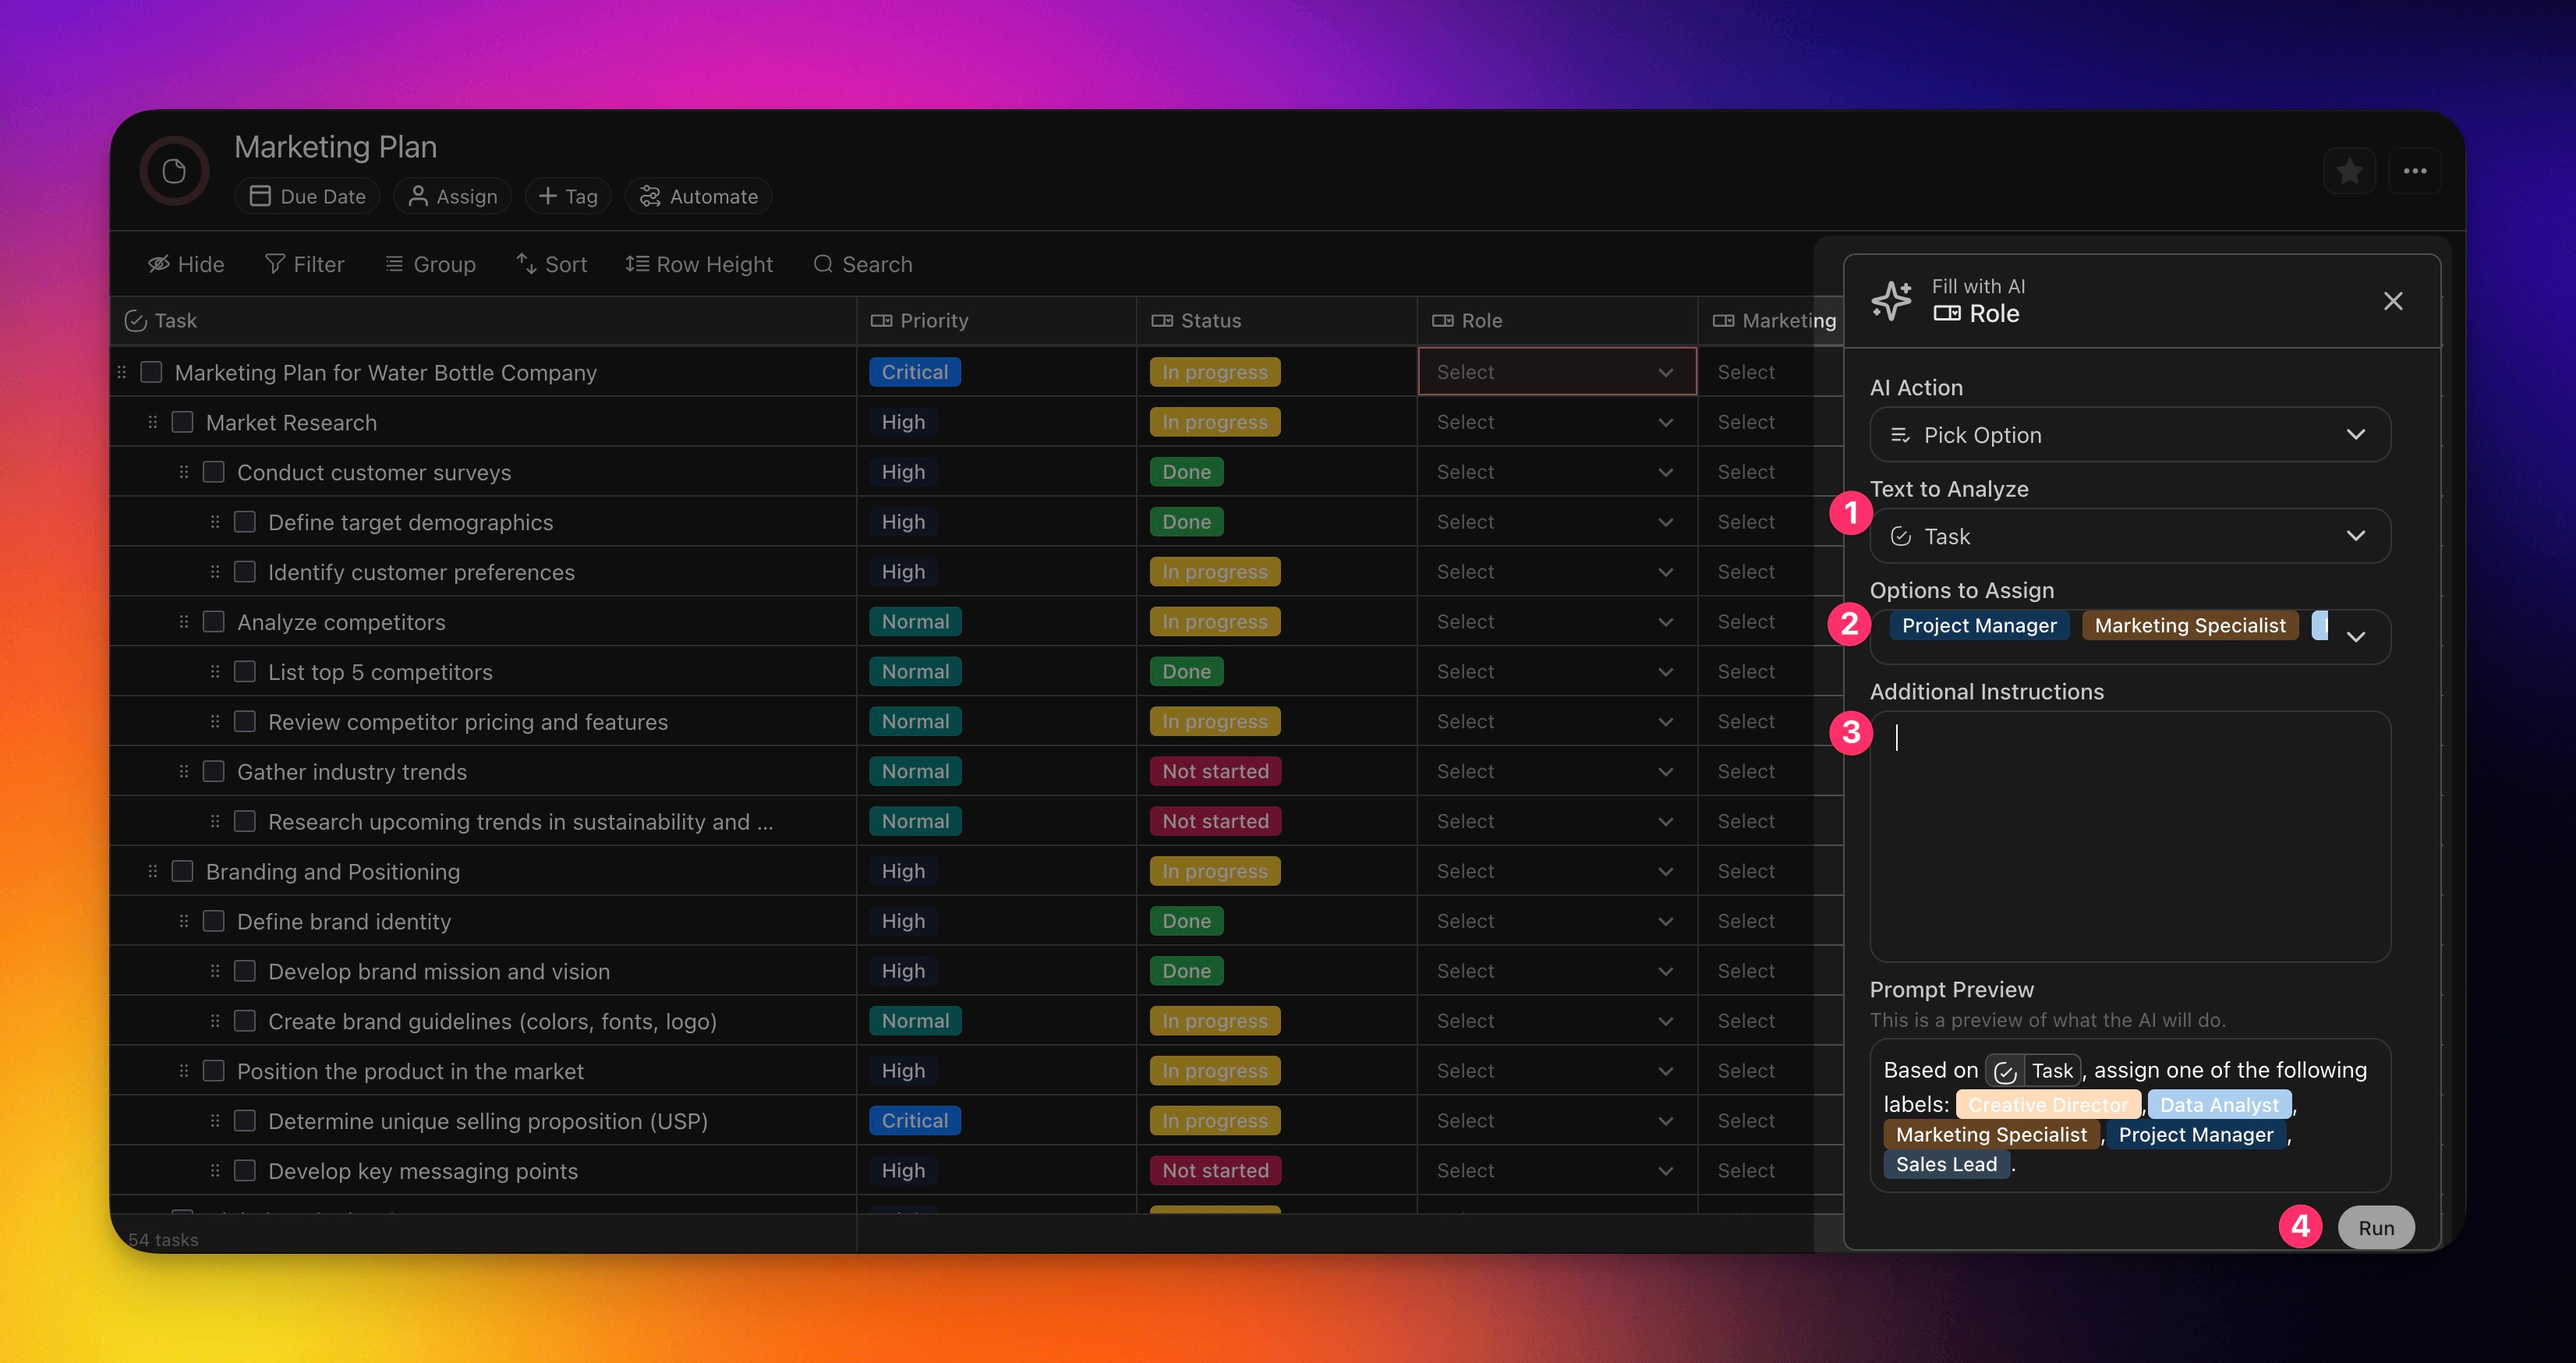
Task: Click the circular Marketing Plan project icon
Action: point(174,172)
